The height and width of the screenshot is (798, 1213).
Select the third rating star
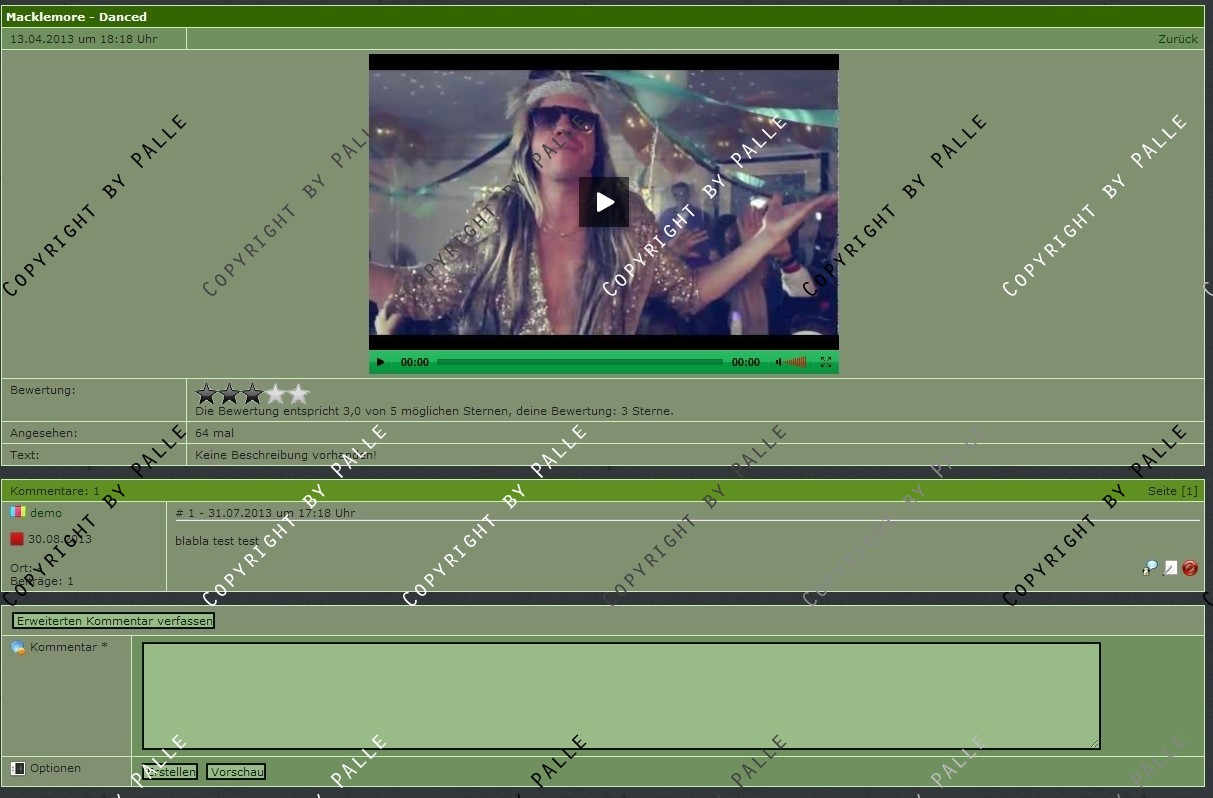coord(253,394)
